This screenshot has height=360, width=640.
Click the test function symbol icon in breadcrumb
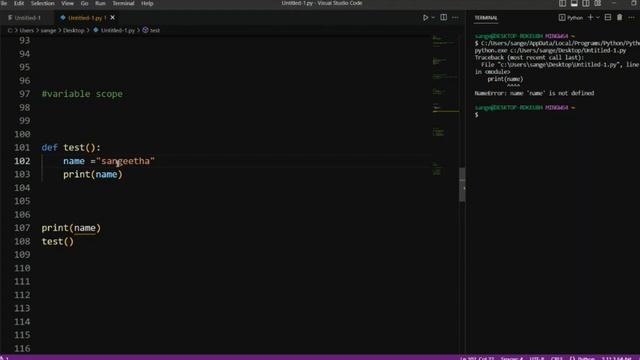[145, 30]
